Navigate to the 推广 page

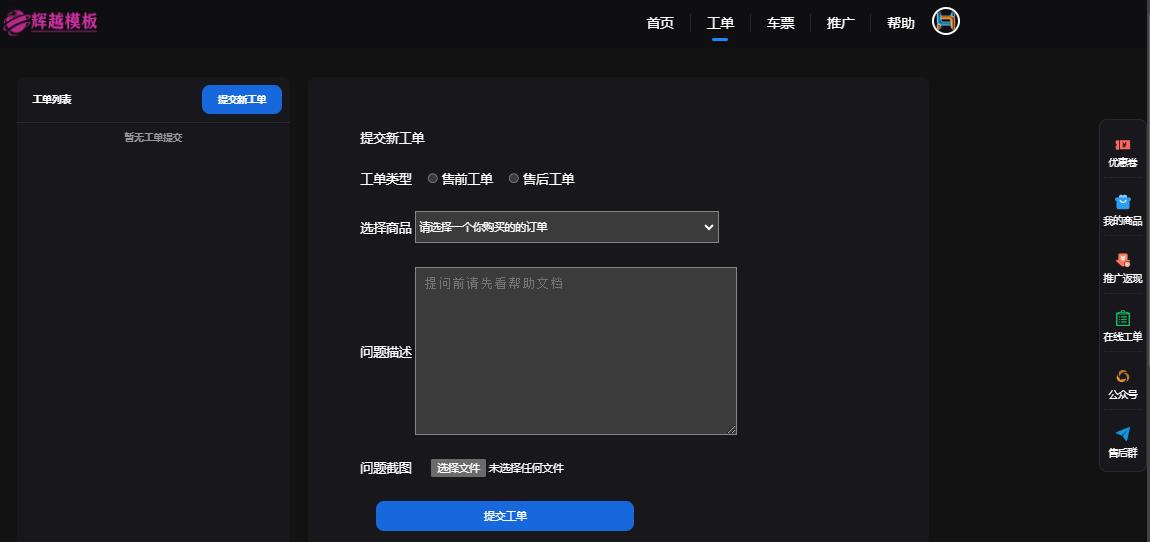[x=840, y=23]
